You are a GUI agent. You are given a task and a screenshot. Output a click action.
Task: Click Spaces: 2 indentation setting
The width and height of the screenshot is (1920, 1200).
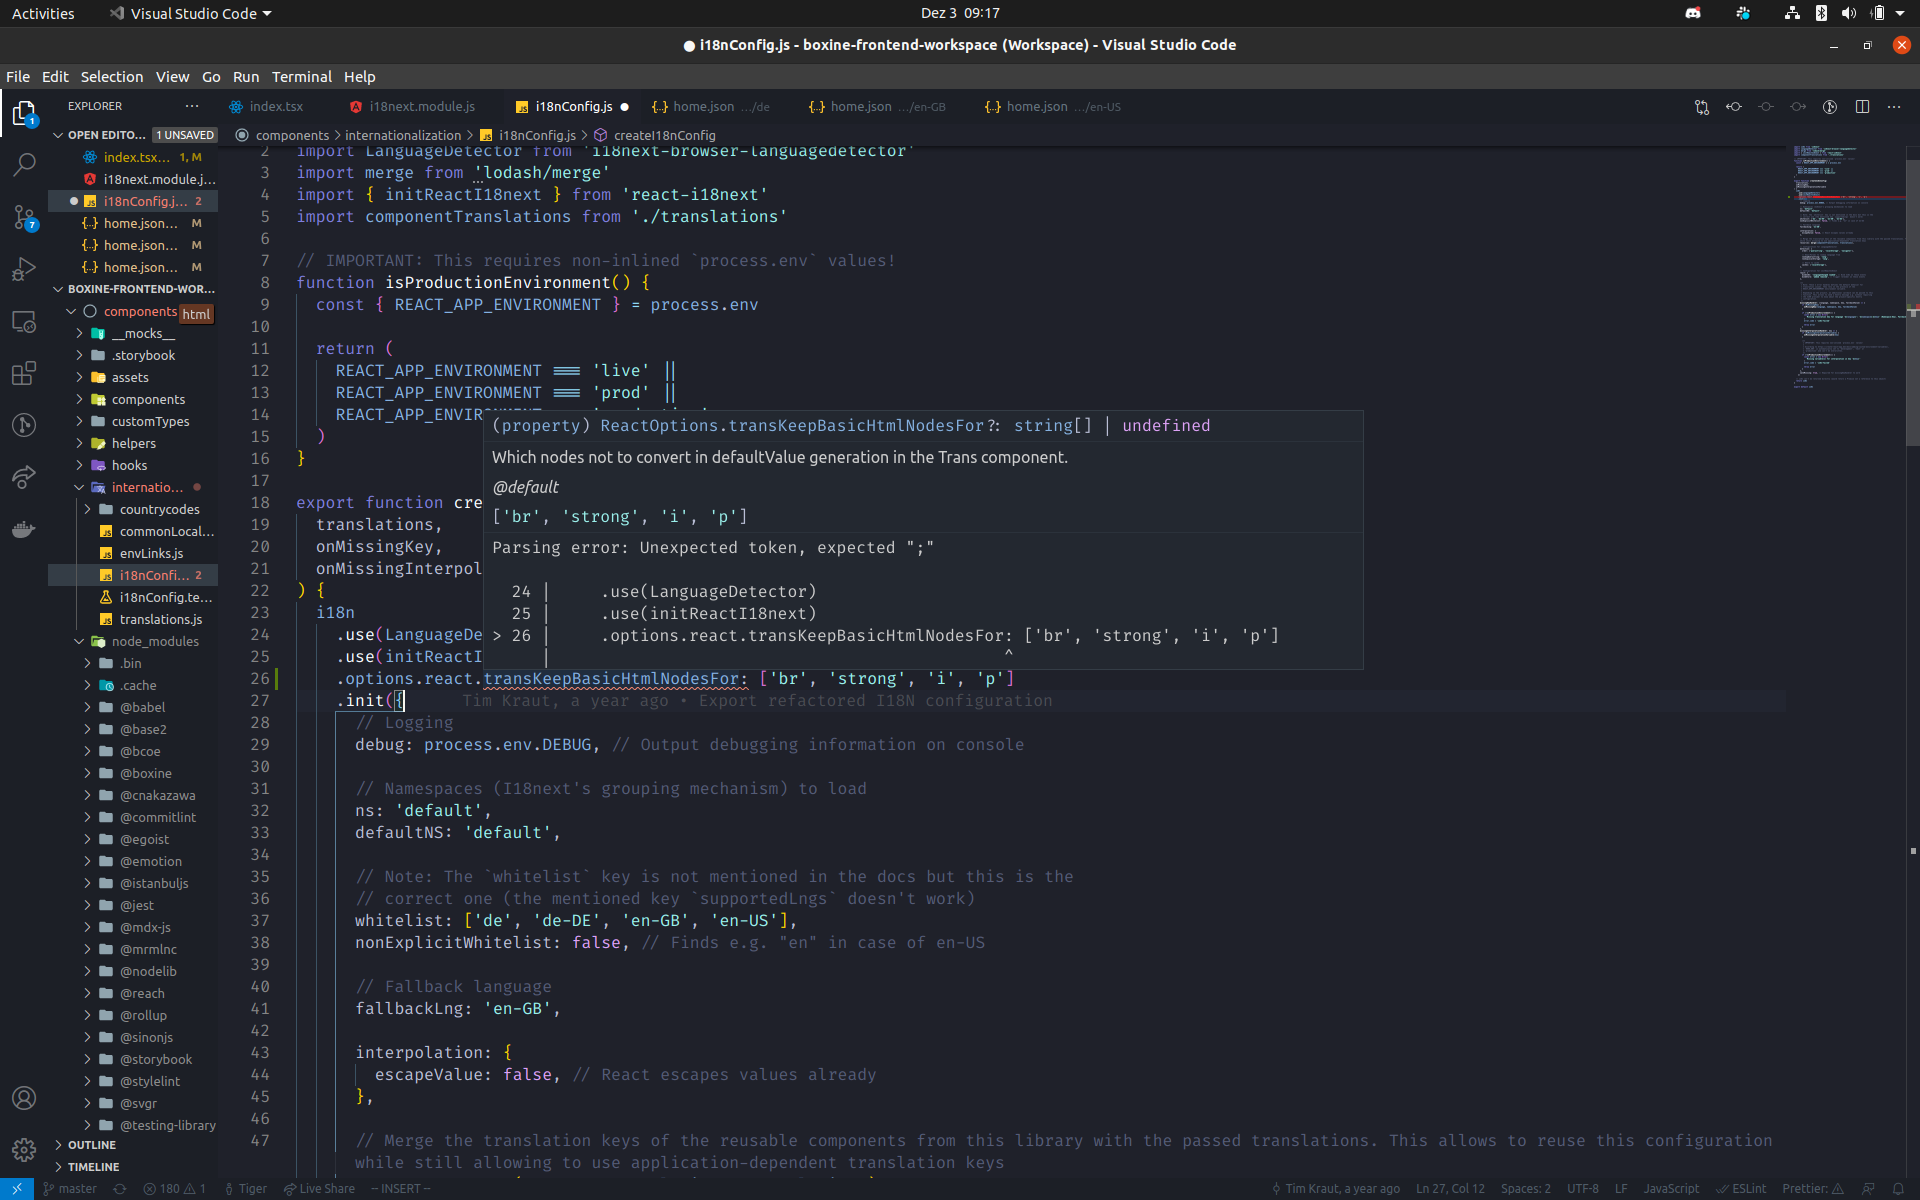1525,1189
